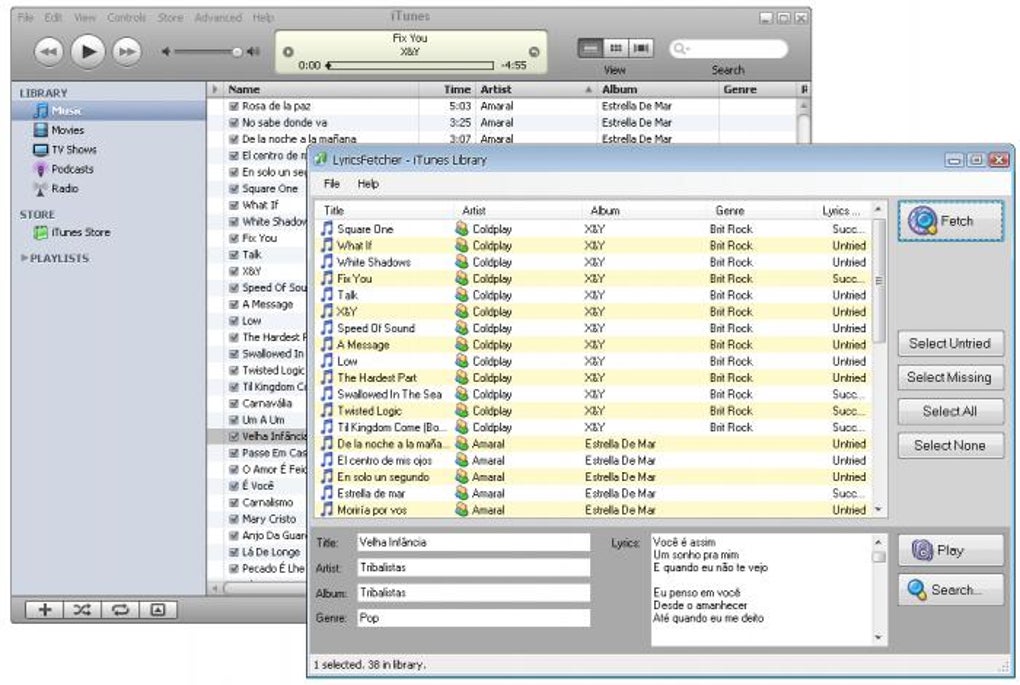This screenshot has width=1020, height=685.
Task: Toggle repeat in iTunes bottom bar
Action: point(120,610)
